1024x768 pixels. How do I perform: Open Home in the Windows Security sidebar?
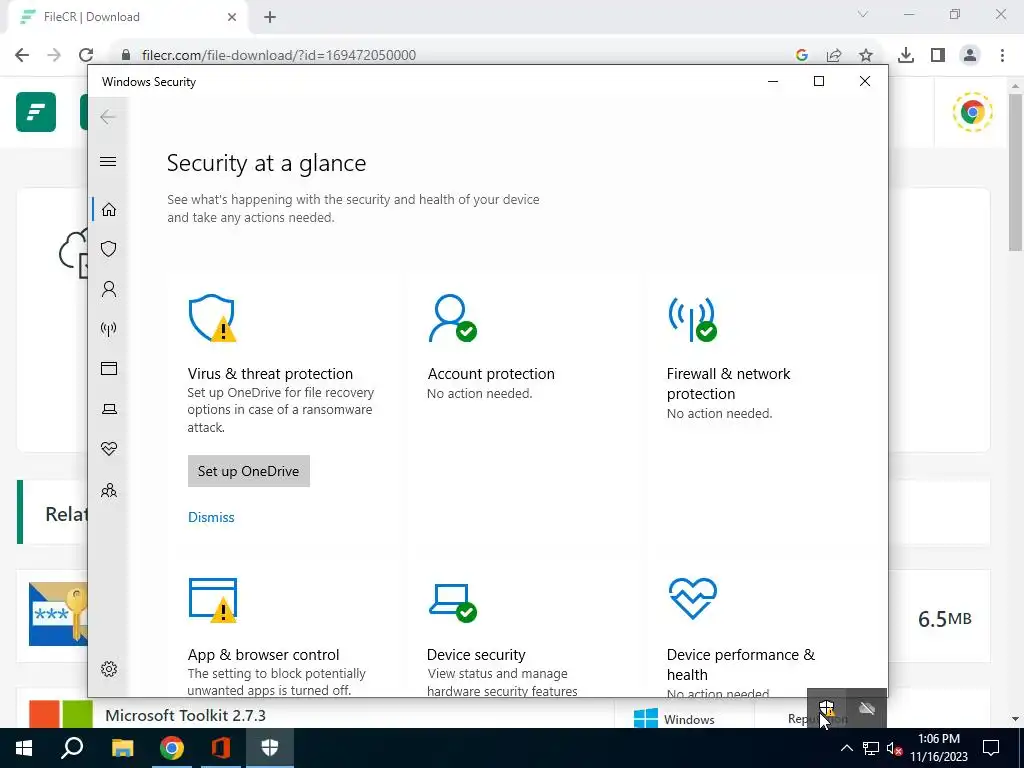point(109,210)
